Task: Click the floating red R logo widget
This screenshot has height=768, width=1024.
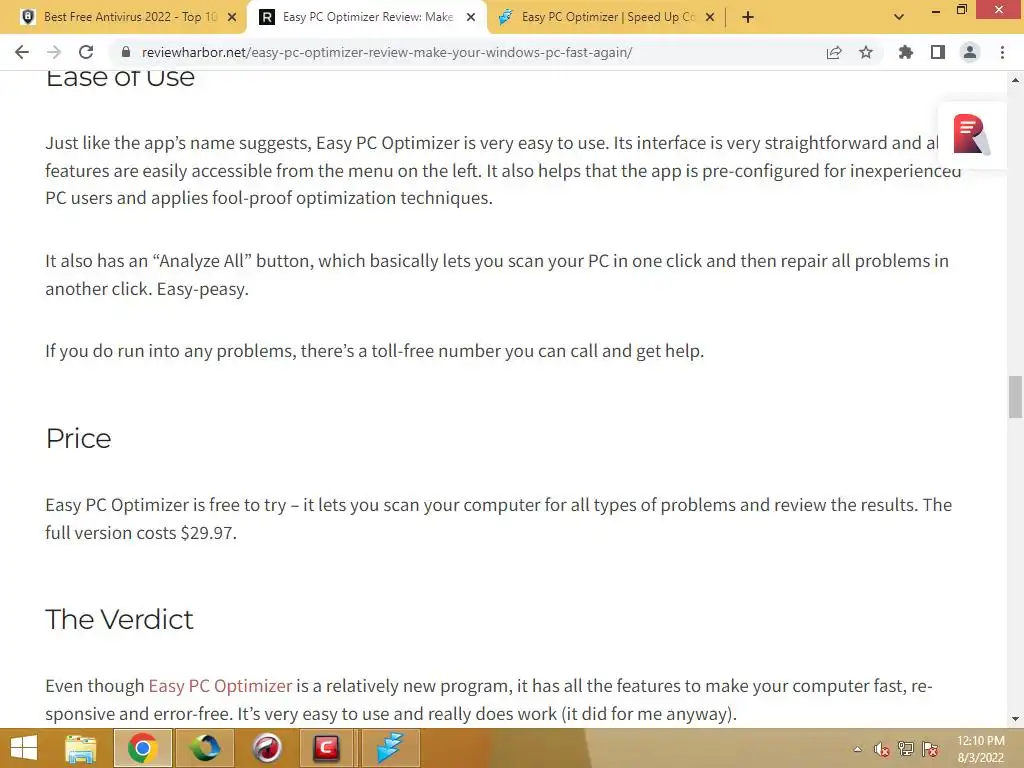Action: coord(971,135)
